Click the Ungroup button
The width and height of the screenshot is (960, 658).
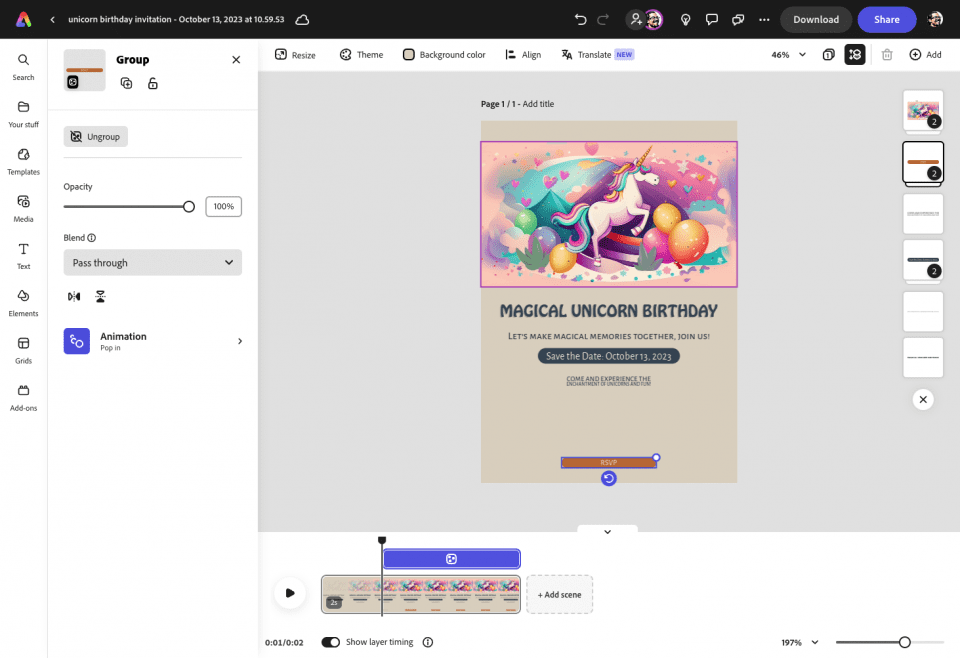pos(96,136)
